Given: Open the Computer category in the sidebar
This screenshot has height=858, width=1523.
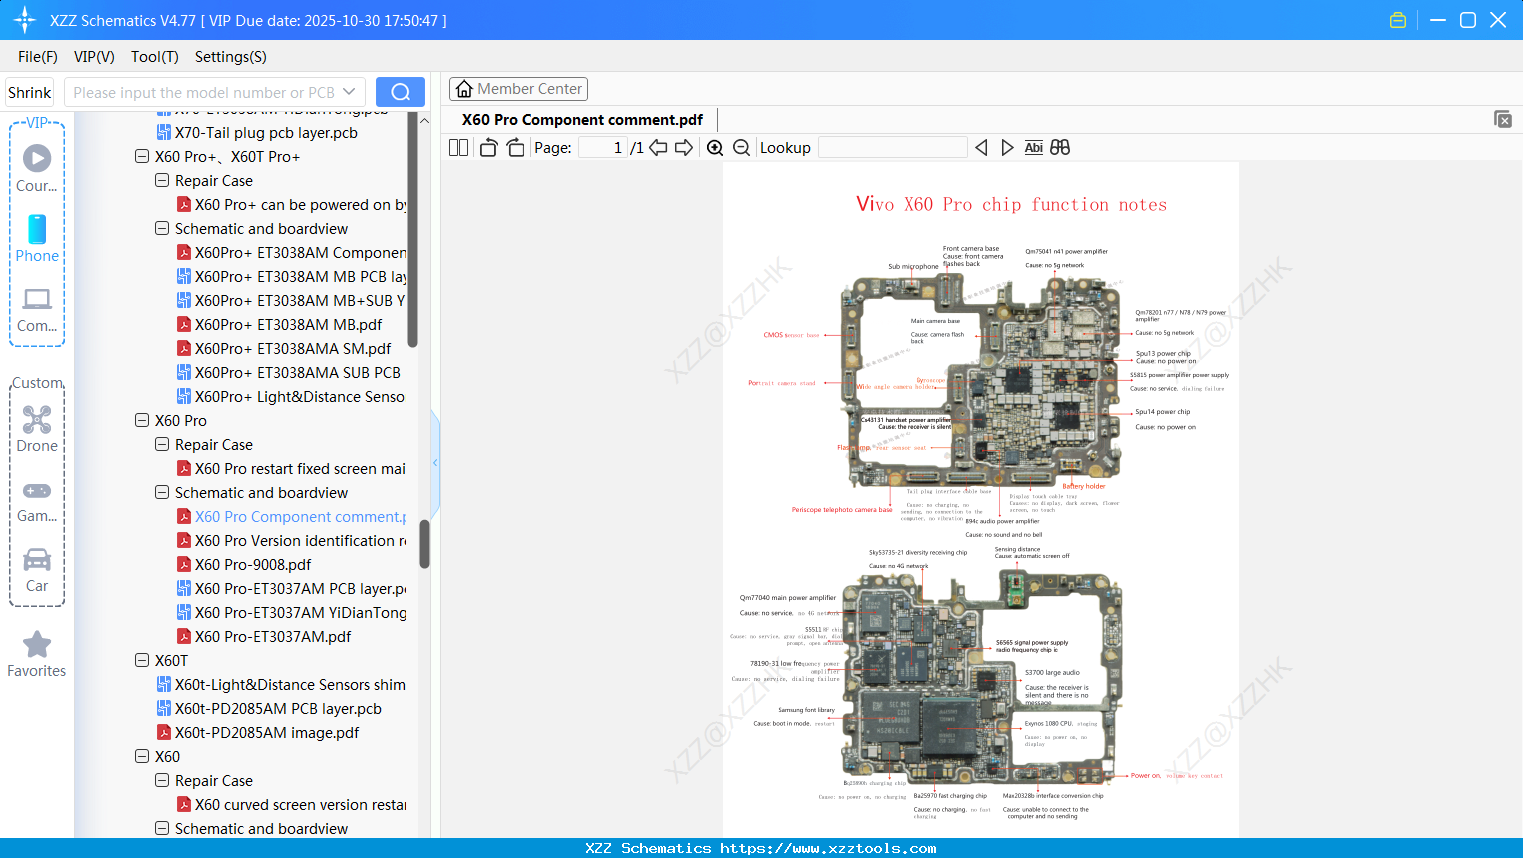Looking at the screenshot, I should [37, 310].
